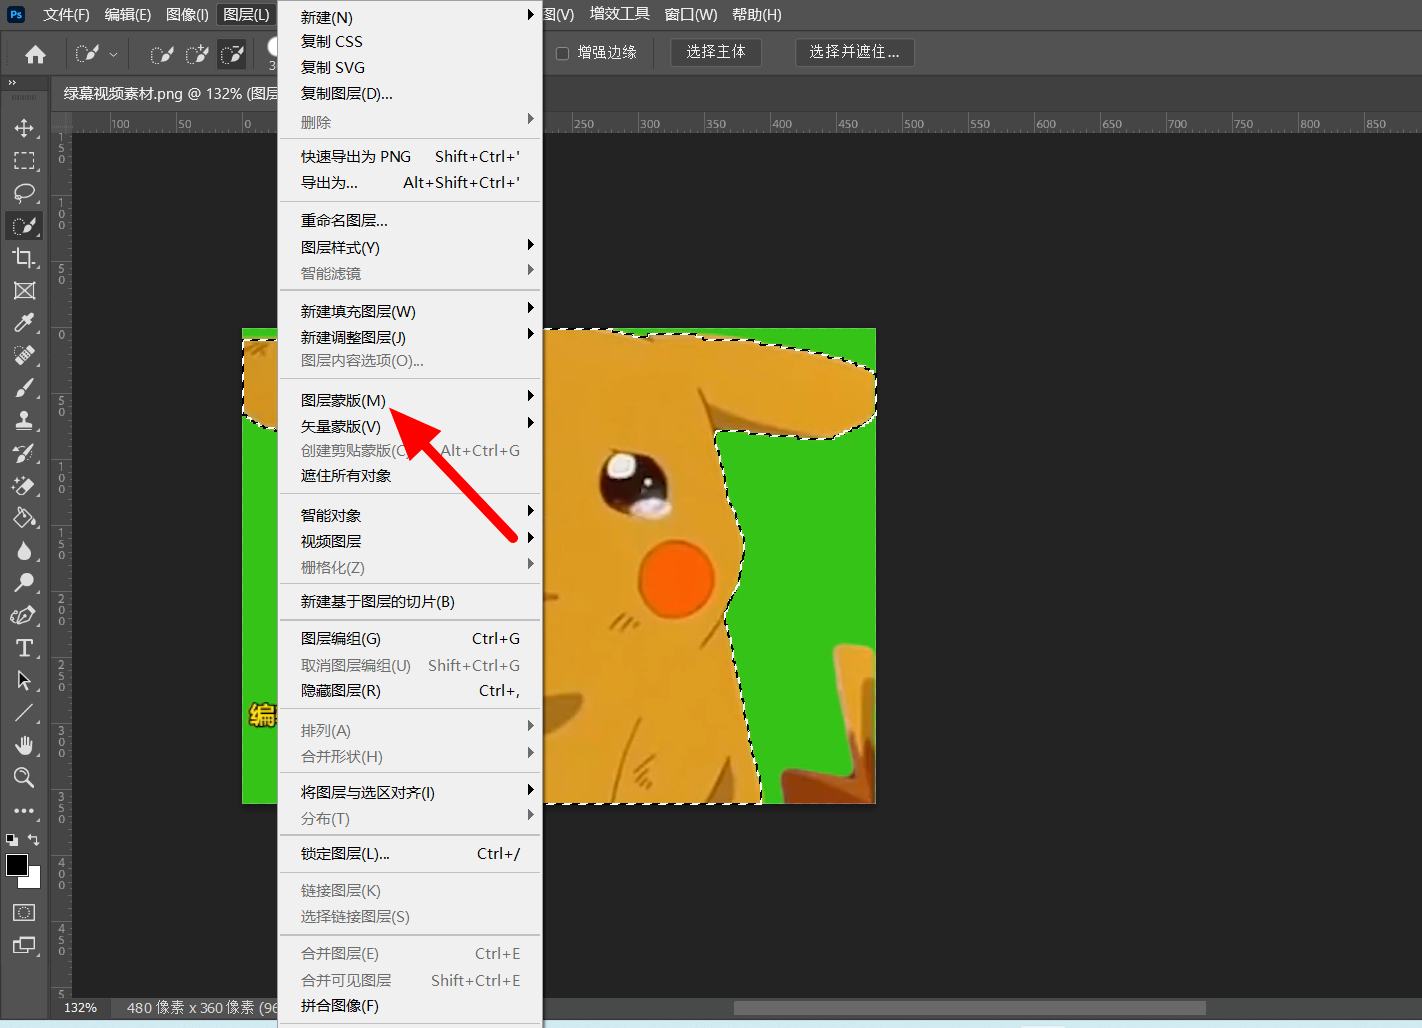Click the 选择并遮住... button

pos(855,52)
